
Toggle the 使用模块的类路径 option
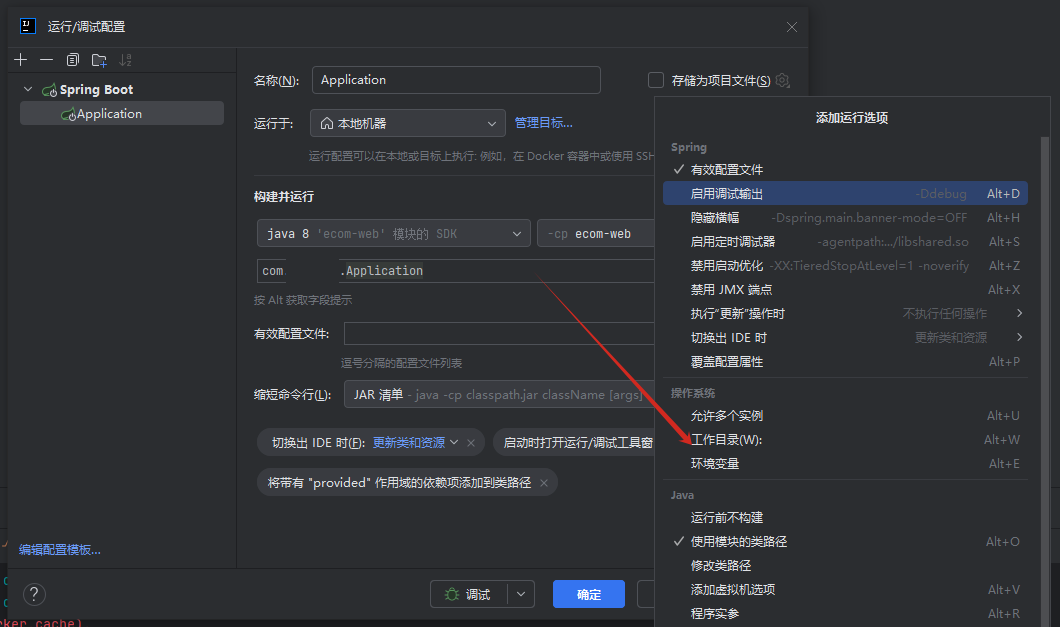738,542
